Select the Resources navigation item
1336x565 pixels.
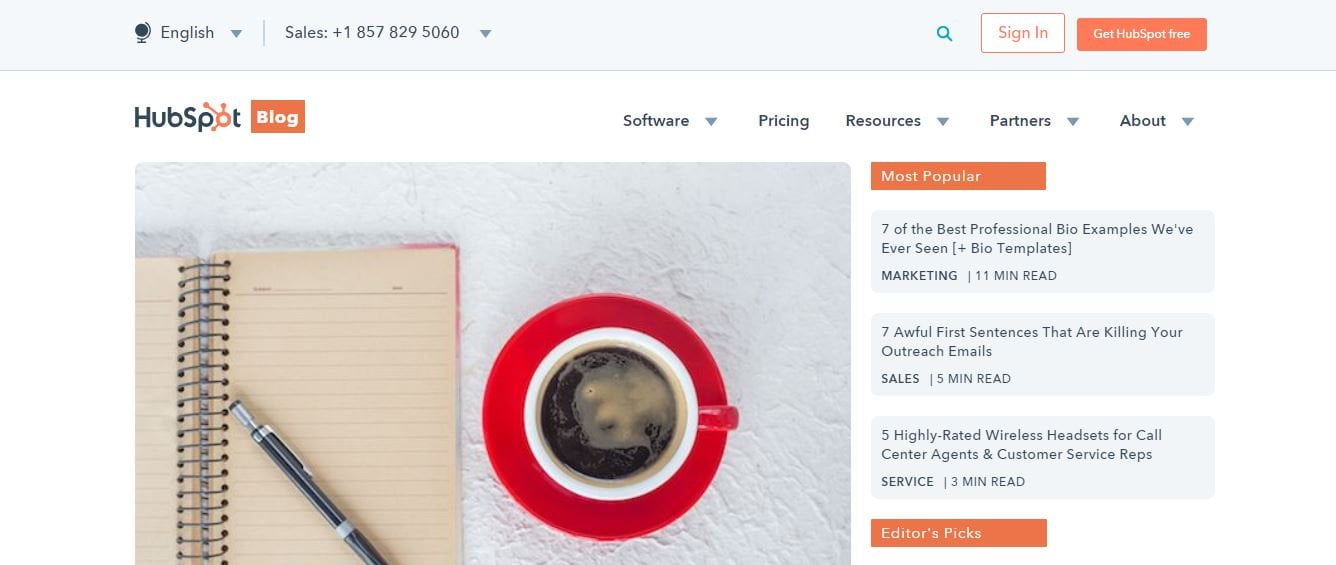pos(883,121)
